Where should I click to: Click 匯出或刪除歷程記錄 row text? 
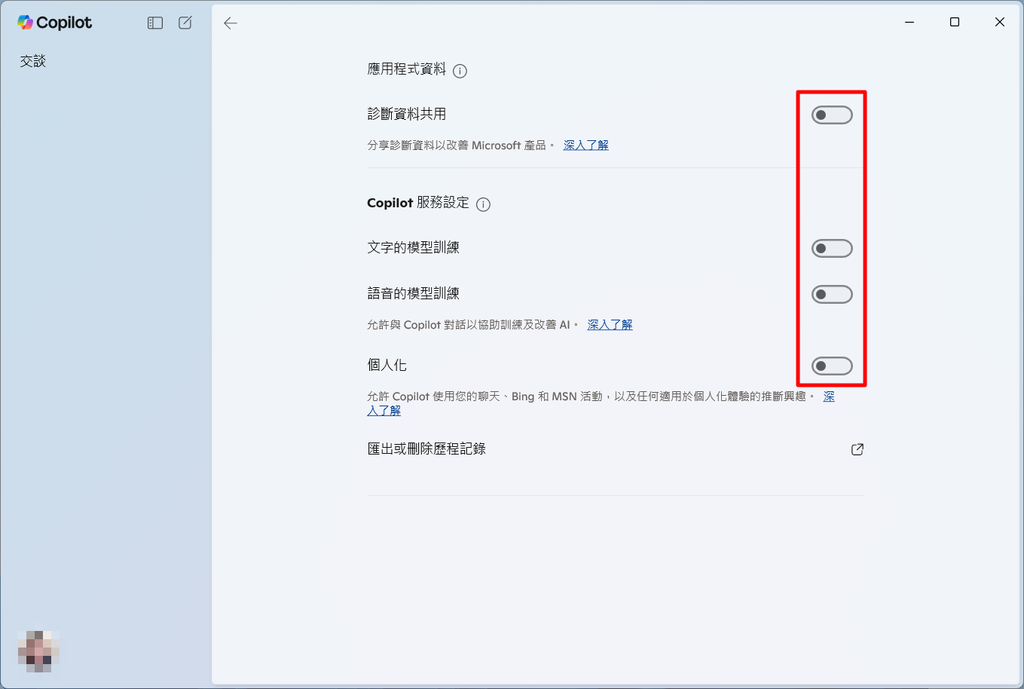(x=426, y=449)
